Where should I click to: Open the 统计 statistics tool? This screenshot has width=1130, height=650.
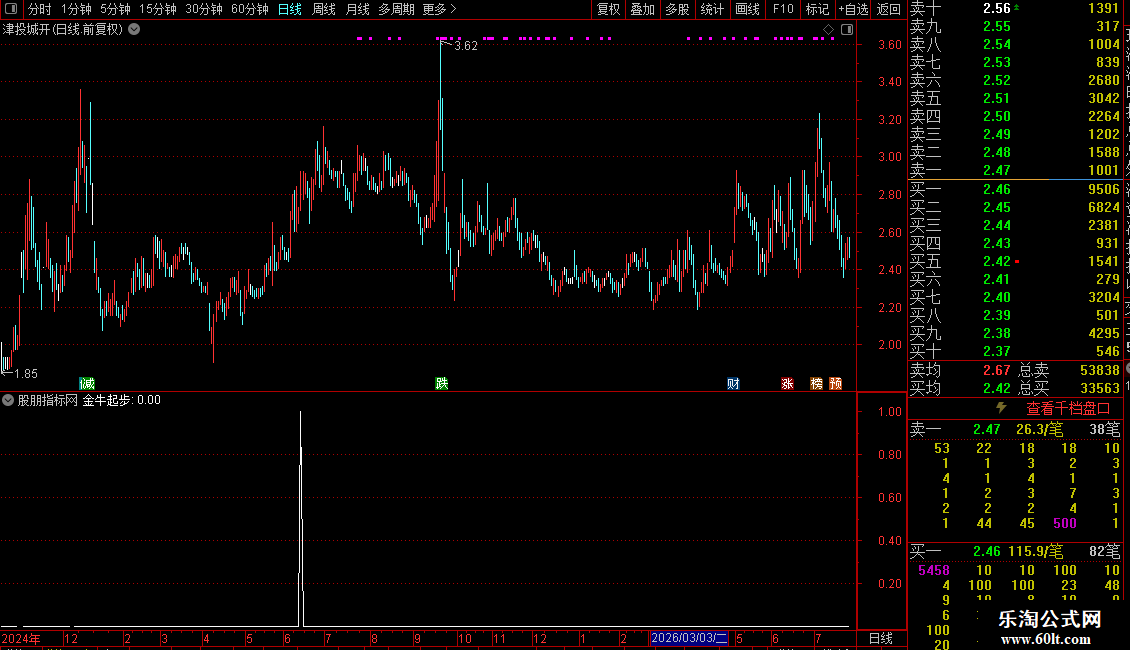point(712,9)
